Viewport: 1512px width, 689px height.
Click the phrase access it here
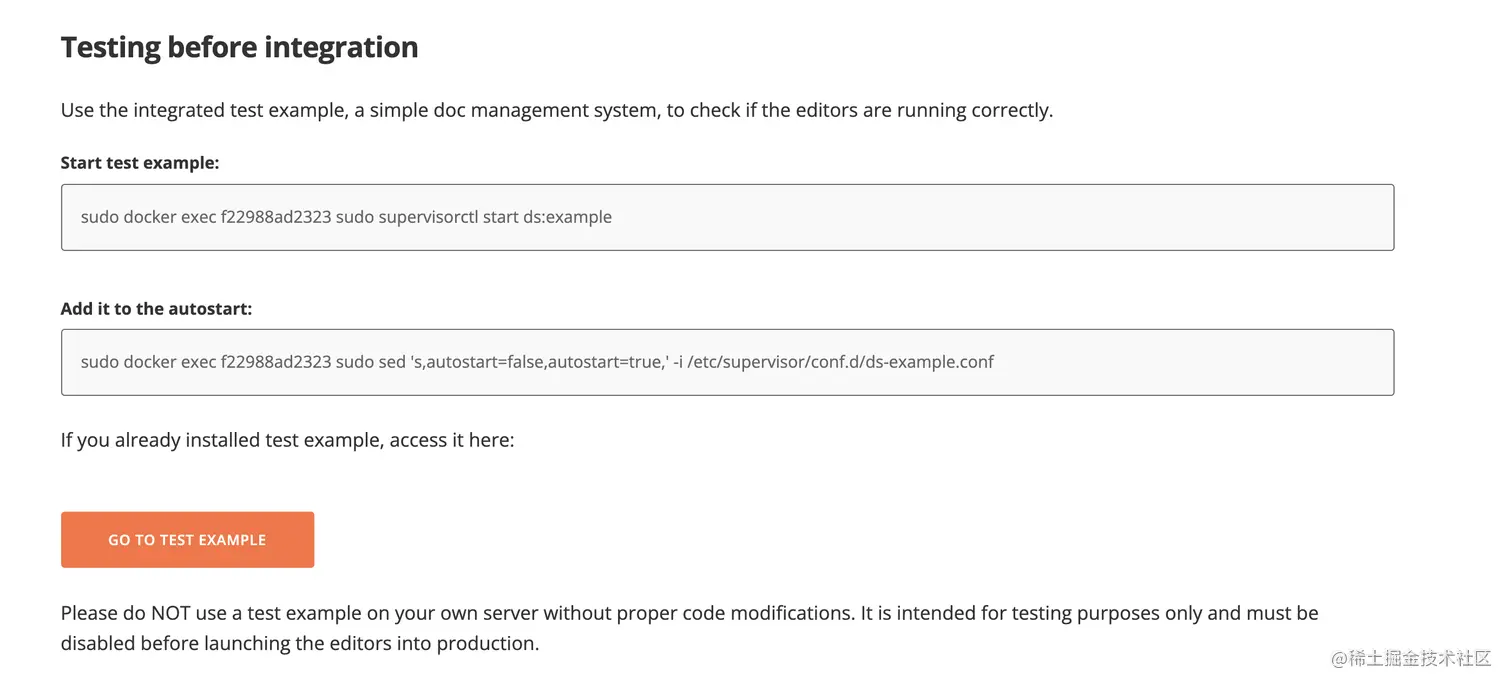tap(450, 439)
